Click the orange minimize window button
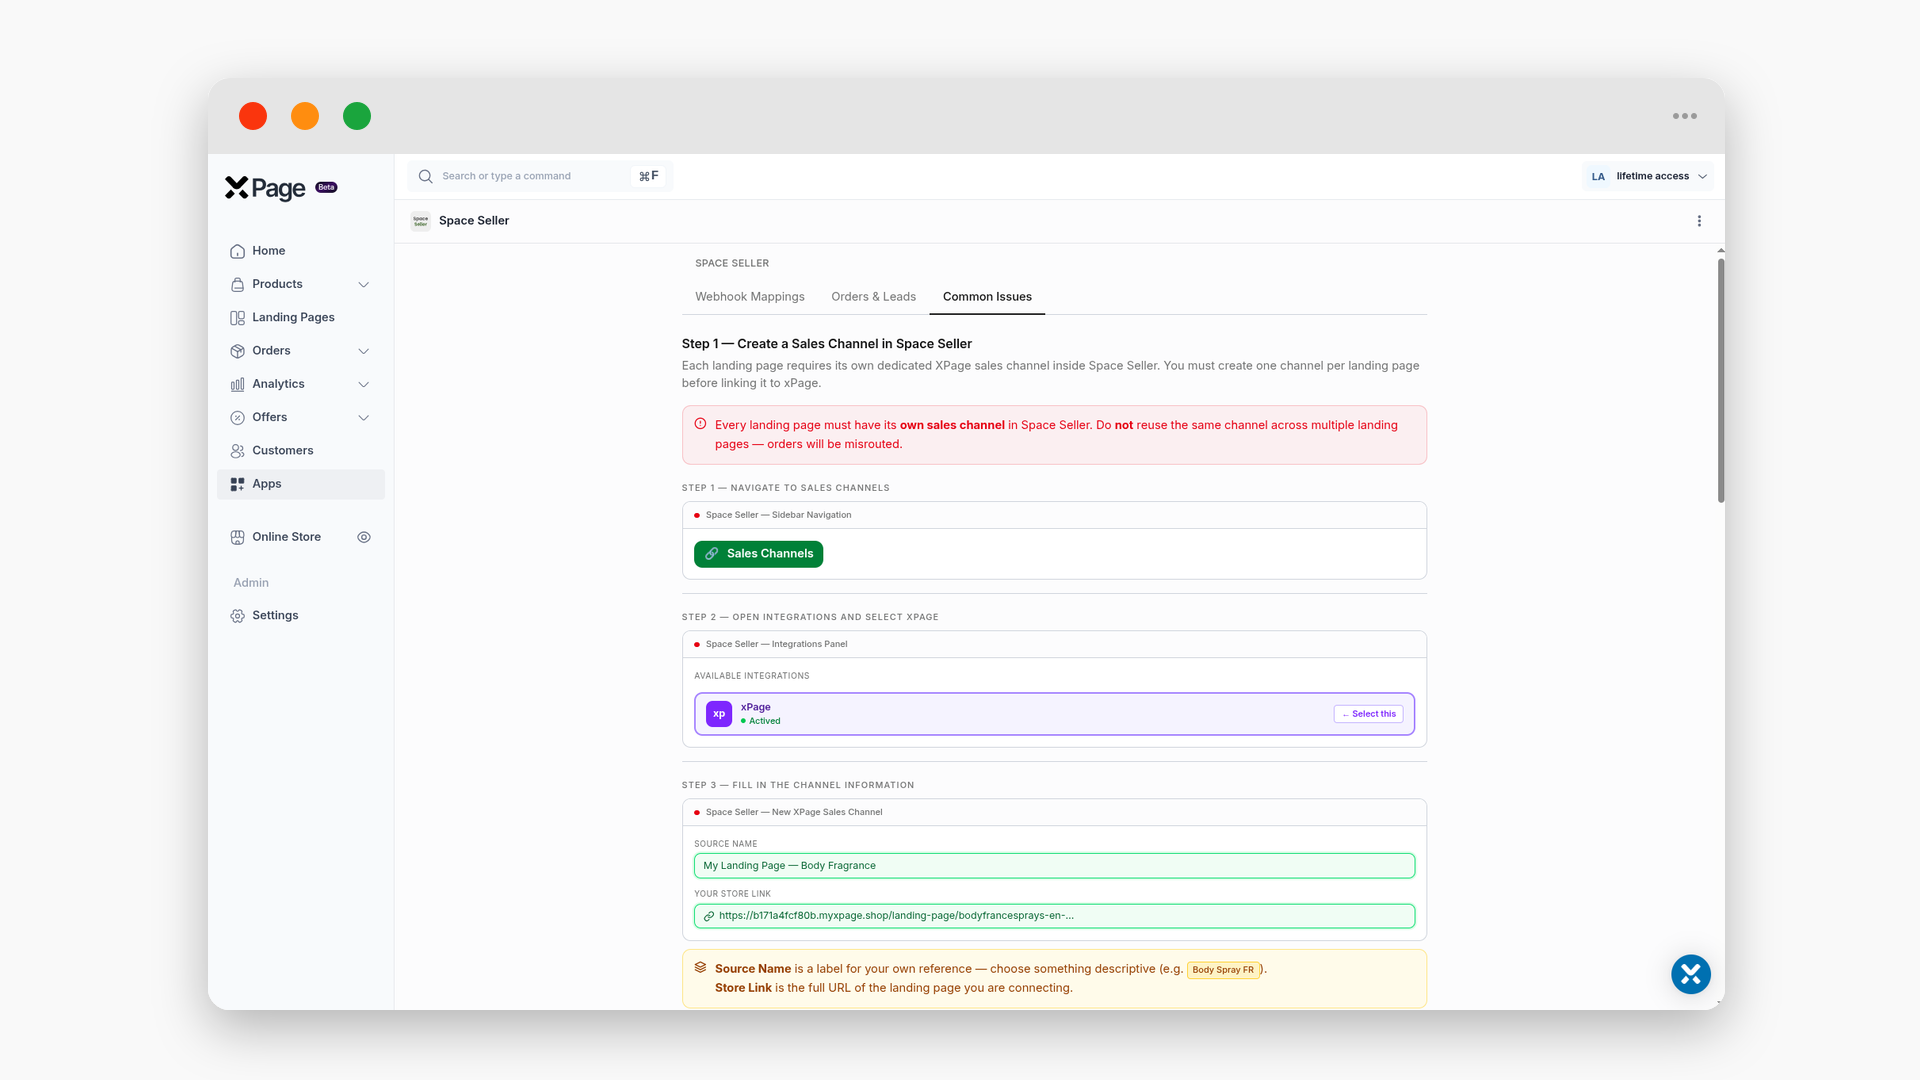 pos(305,116)
